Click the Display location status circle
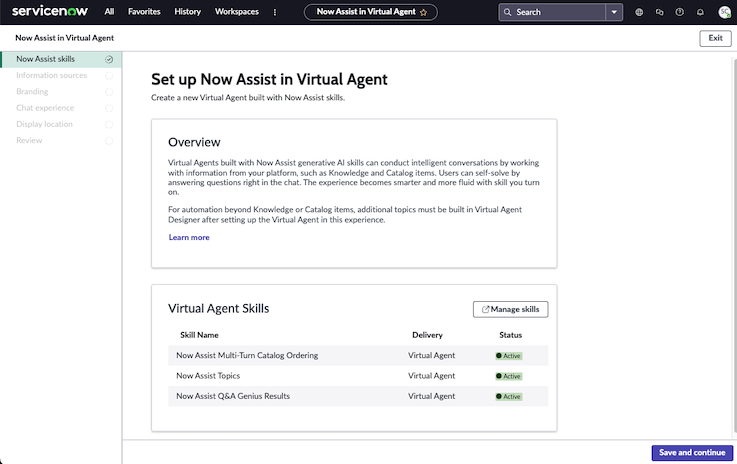 point(109,125)
